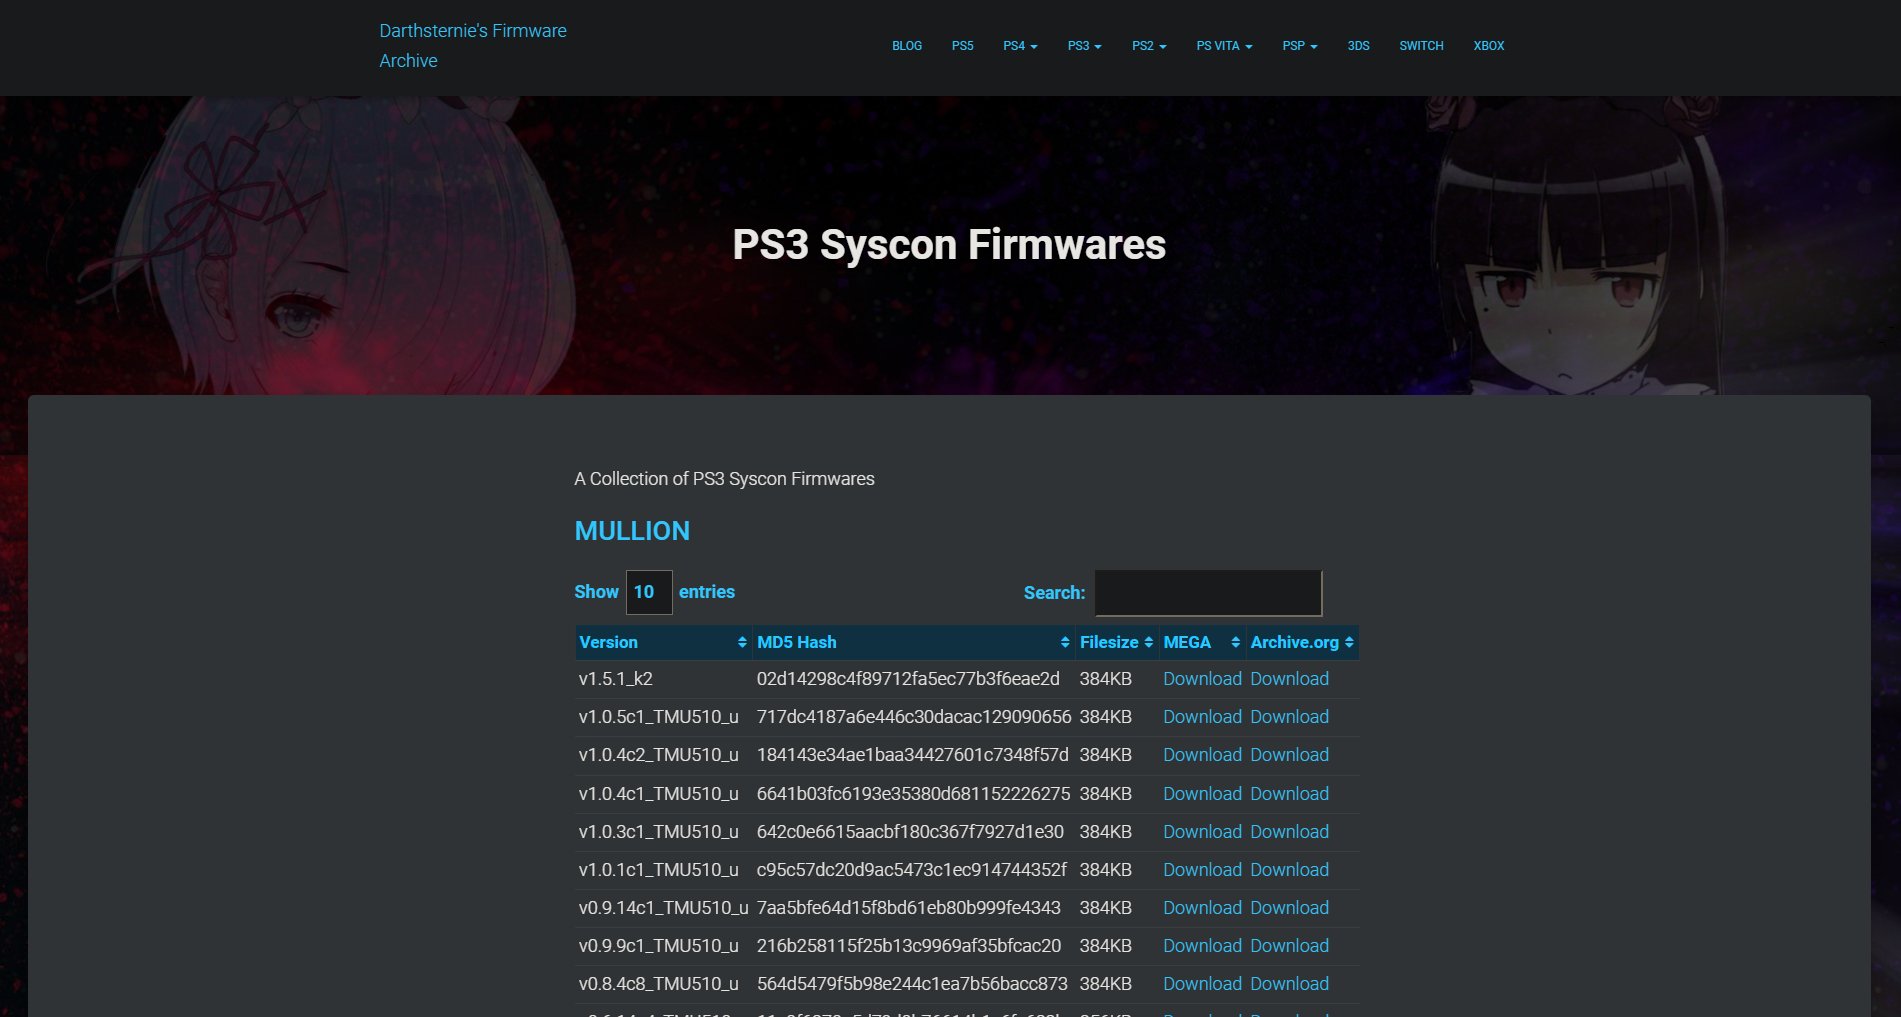Image resolution: width=1901 pixels, height=1017 pixels.
Task: Open Darthsternie's Firmware Archive home link
Action: (x=473, y=46)
